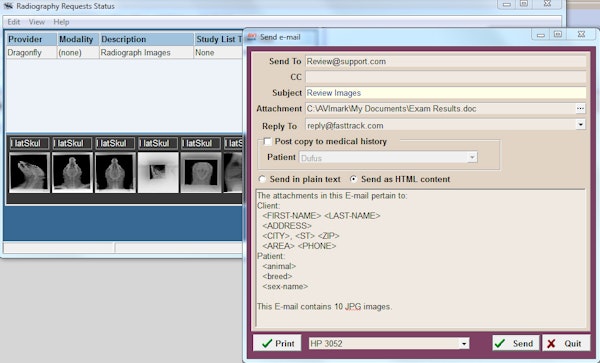Click the Reply To address field
The height and width of the screenshot is (363, 600).
tap(440, 125)
